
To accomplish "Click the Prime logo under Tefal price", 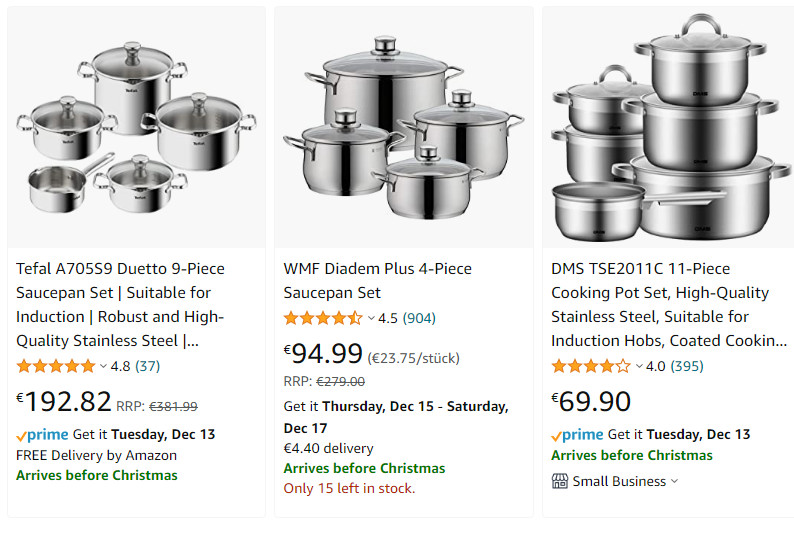I will tap(42, 435).
